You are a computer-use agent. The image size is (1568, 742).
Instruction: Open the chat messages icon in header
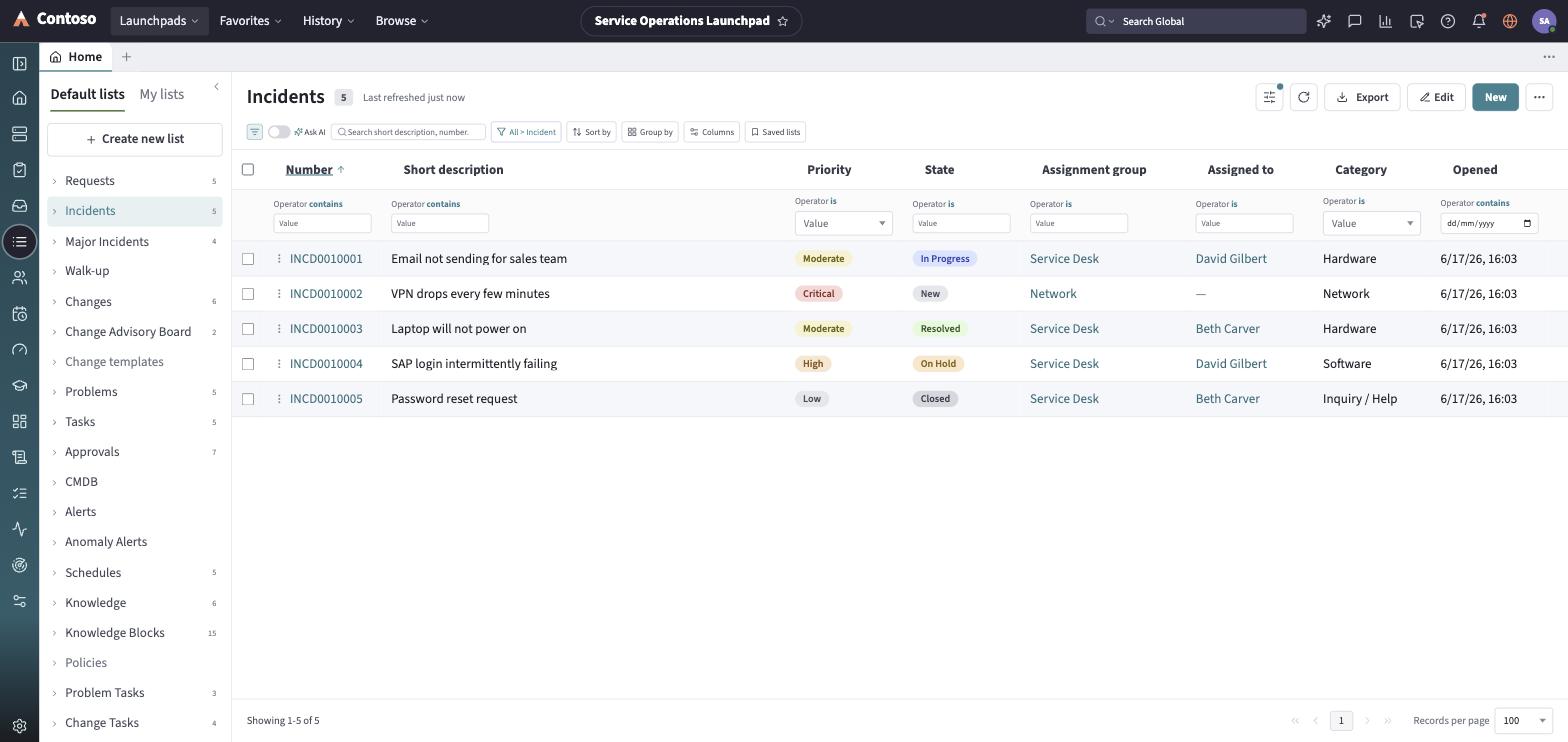[1355, 21]
